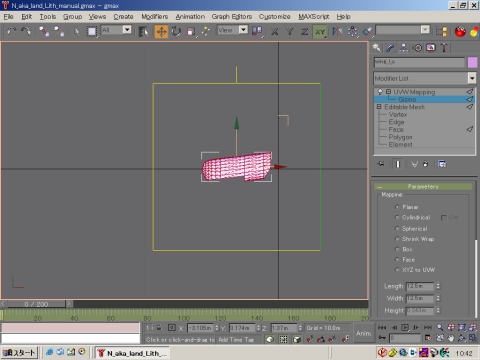Open the Animation menu
The image size is (480, 360).
point(190,17)
